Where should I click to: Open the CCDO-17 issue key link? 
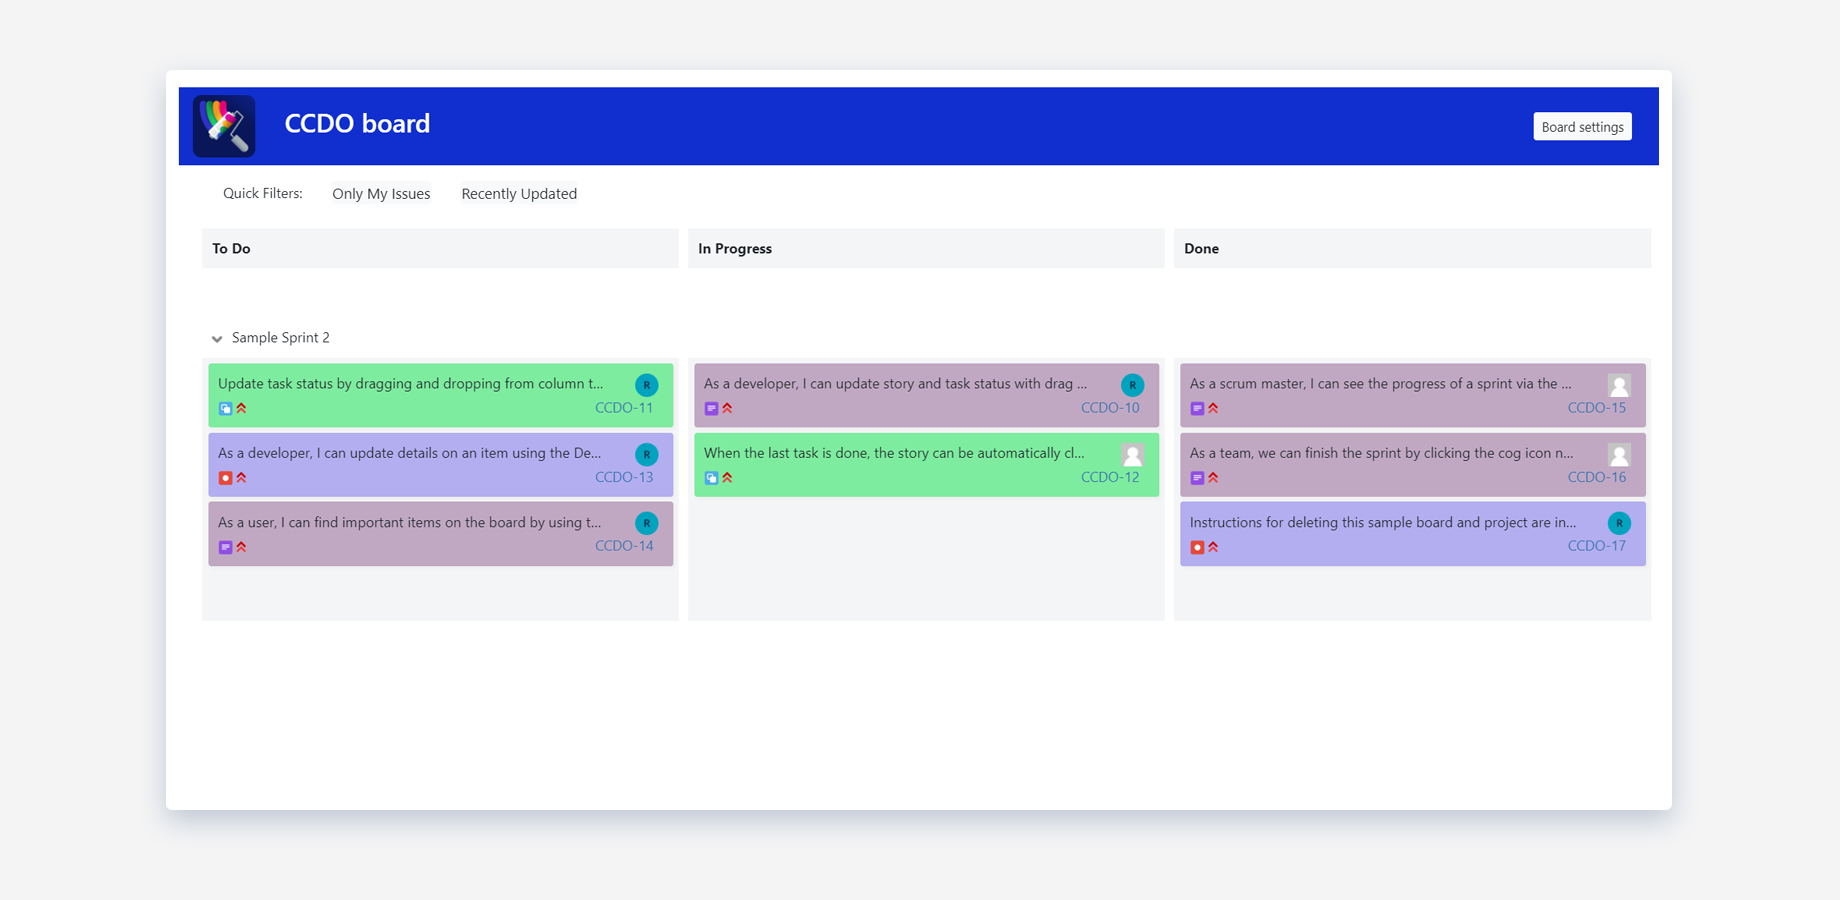click(x=1596, y=546)
